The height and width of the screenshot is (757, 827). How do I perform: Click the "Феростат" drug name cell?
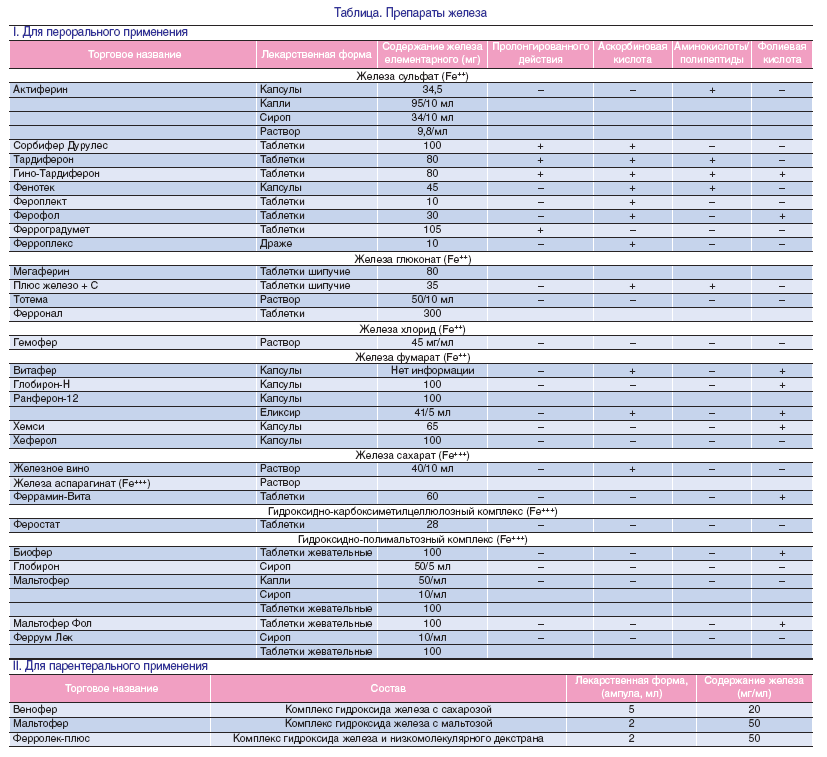click(x=38, y=525)
